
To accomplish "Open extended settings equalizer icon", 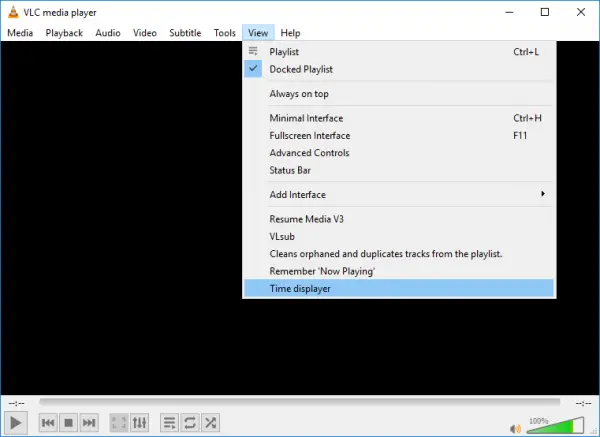I will (139, 423).
